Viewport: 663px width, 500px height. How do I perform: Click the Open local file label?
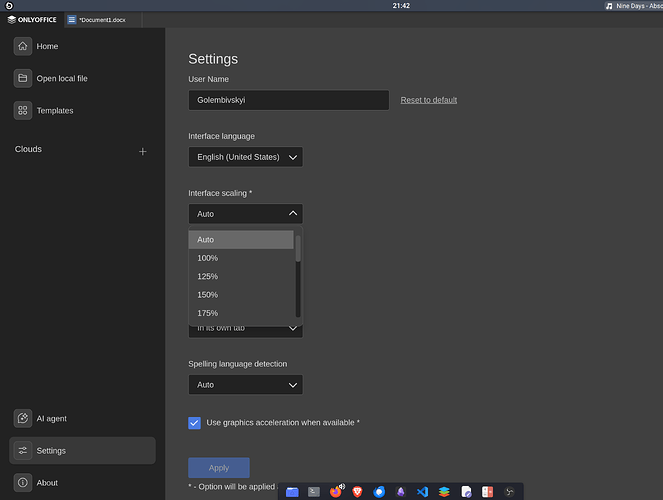[x=62, y=78]
